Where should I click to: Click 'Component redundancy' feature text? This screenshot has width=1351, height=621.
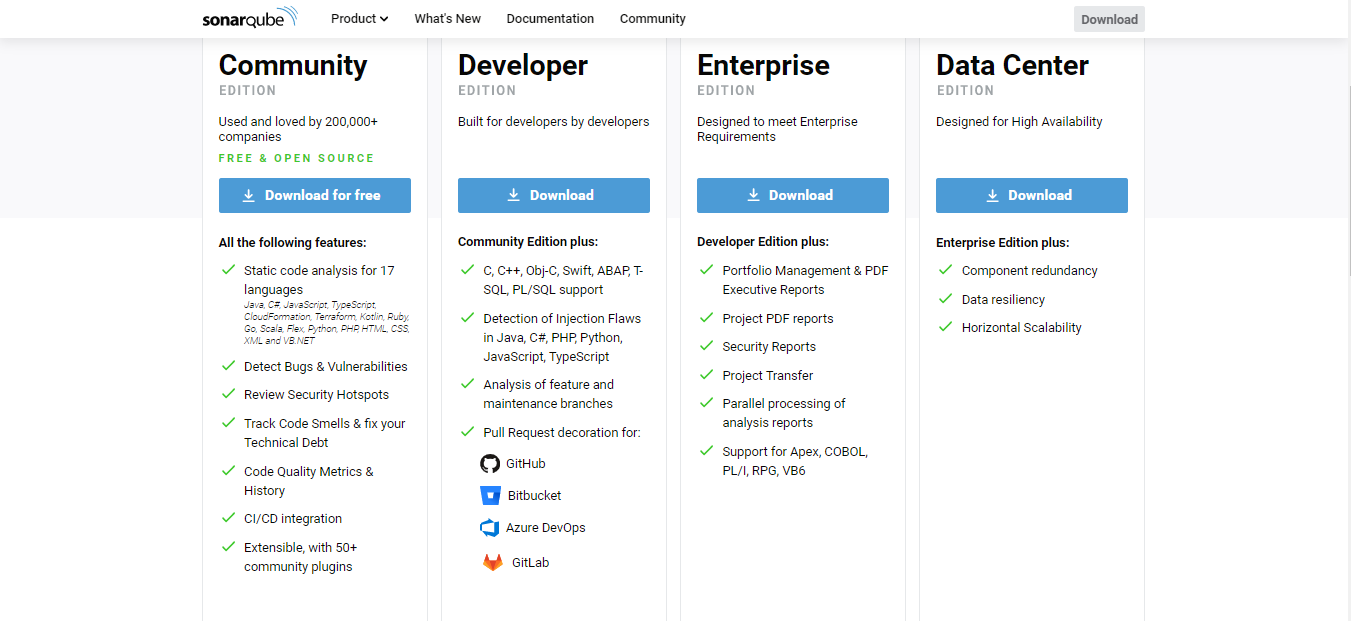[1030, 271]
